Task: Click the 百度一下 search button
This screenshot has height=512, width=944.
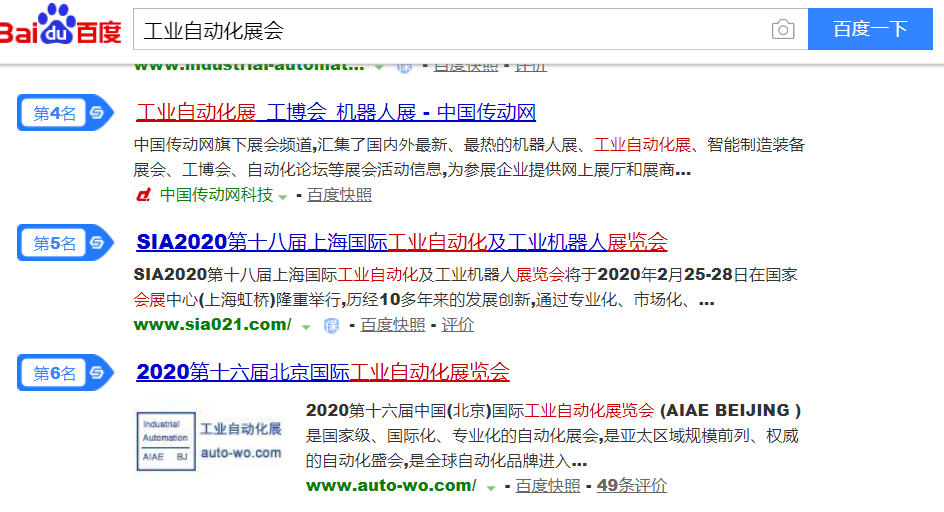Action: coord(870,29)
